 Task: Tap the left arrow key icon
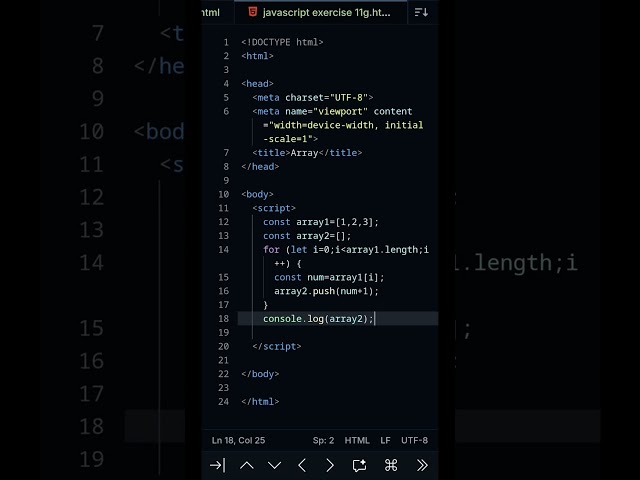point(302,465)
